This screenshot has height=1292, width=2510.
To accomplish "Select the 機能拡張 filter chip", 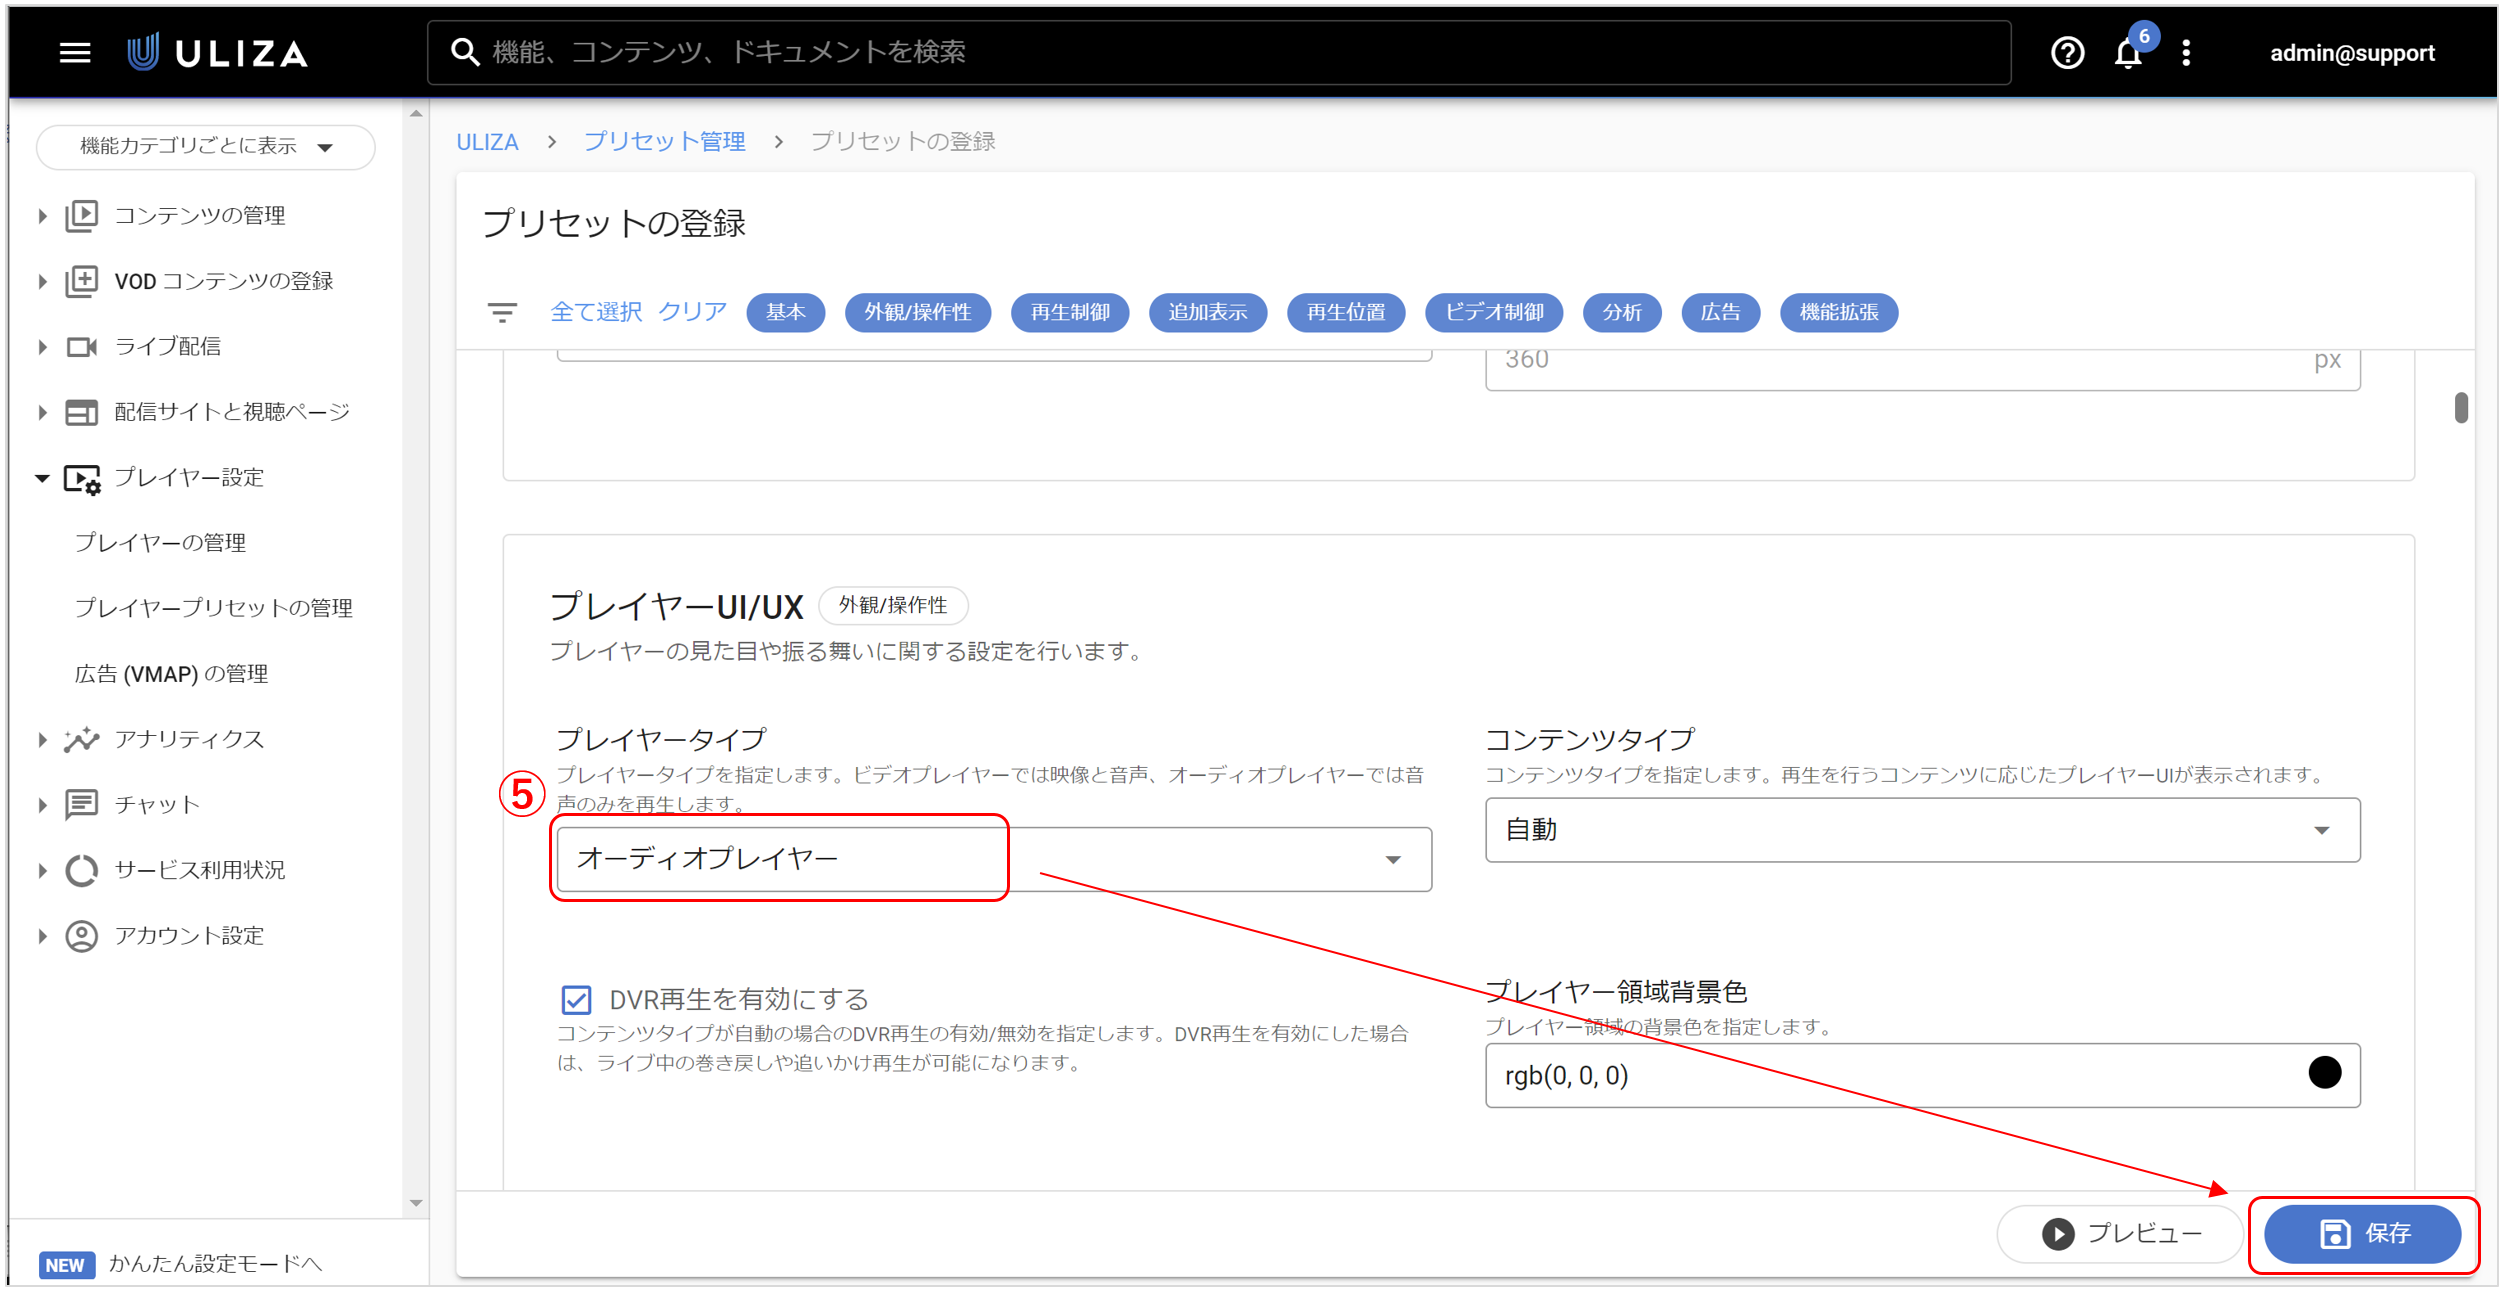I will (1839, 313).
